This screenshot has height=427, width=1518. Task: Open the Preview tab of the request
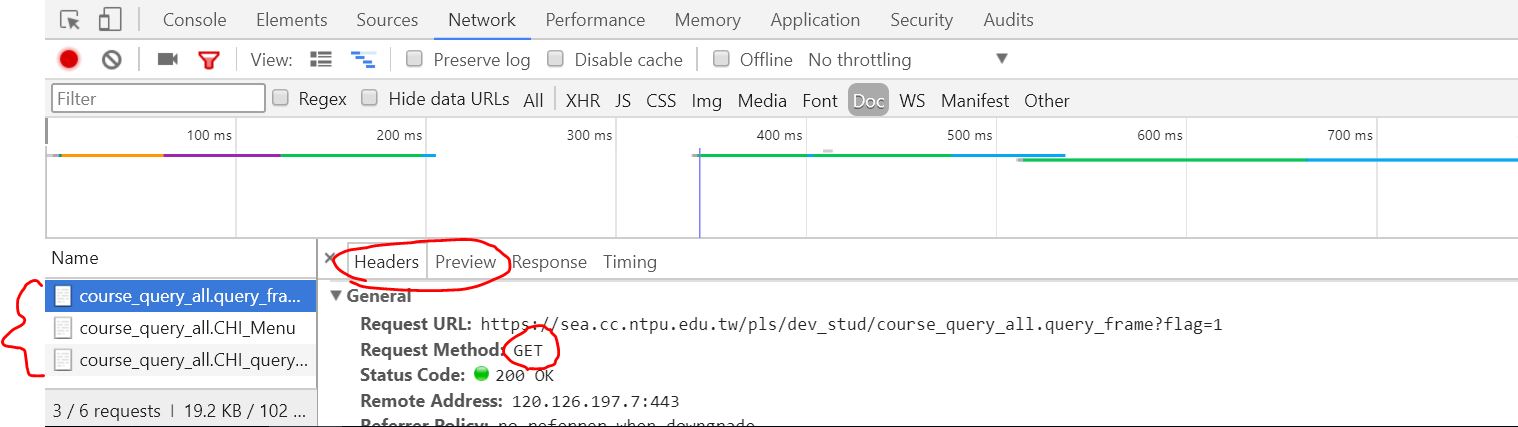coord(465,262)
